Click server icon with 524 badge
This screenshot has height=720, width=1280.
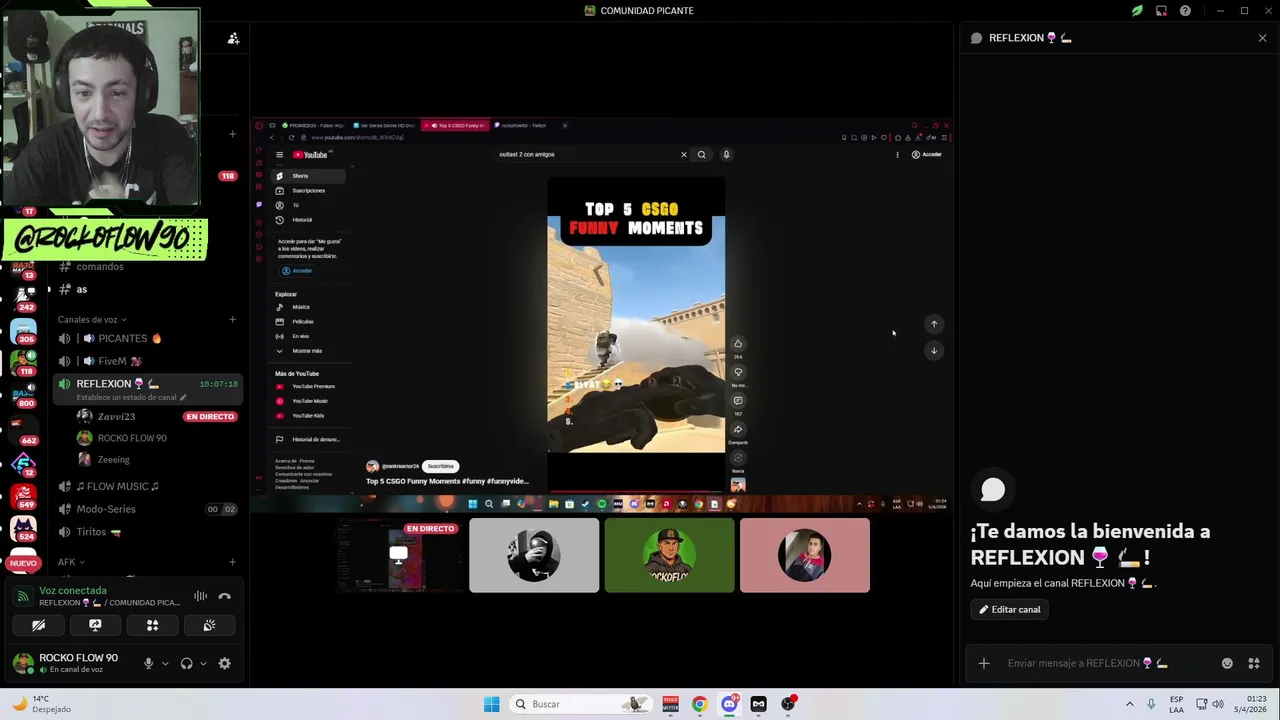23,527
